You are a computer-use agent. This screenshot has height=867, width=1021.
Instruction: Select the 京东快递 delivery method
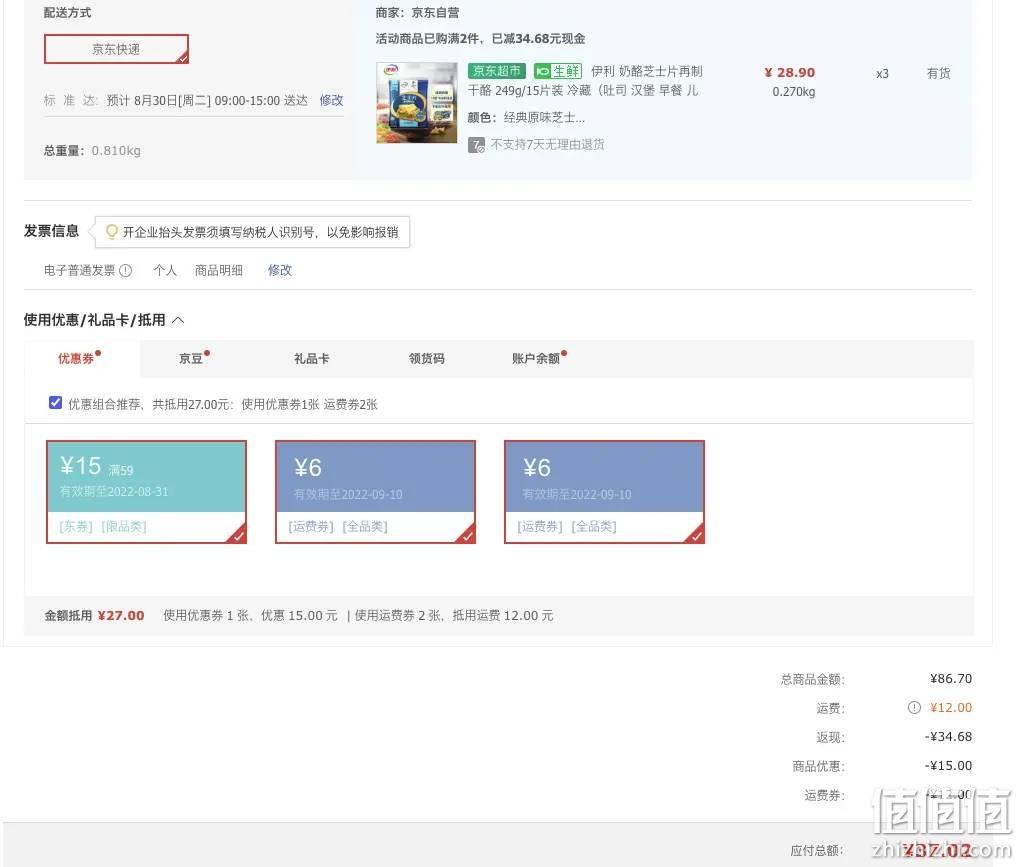pyautogui.click(x=116, y=49)
